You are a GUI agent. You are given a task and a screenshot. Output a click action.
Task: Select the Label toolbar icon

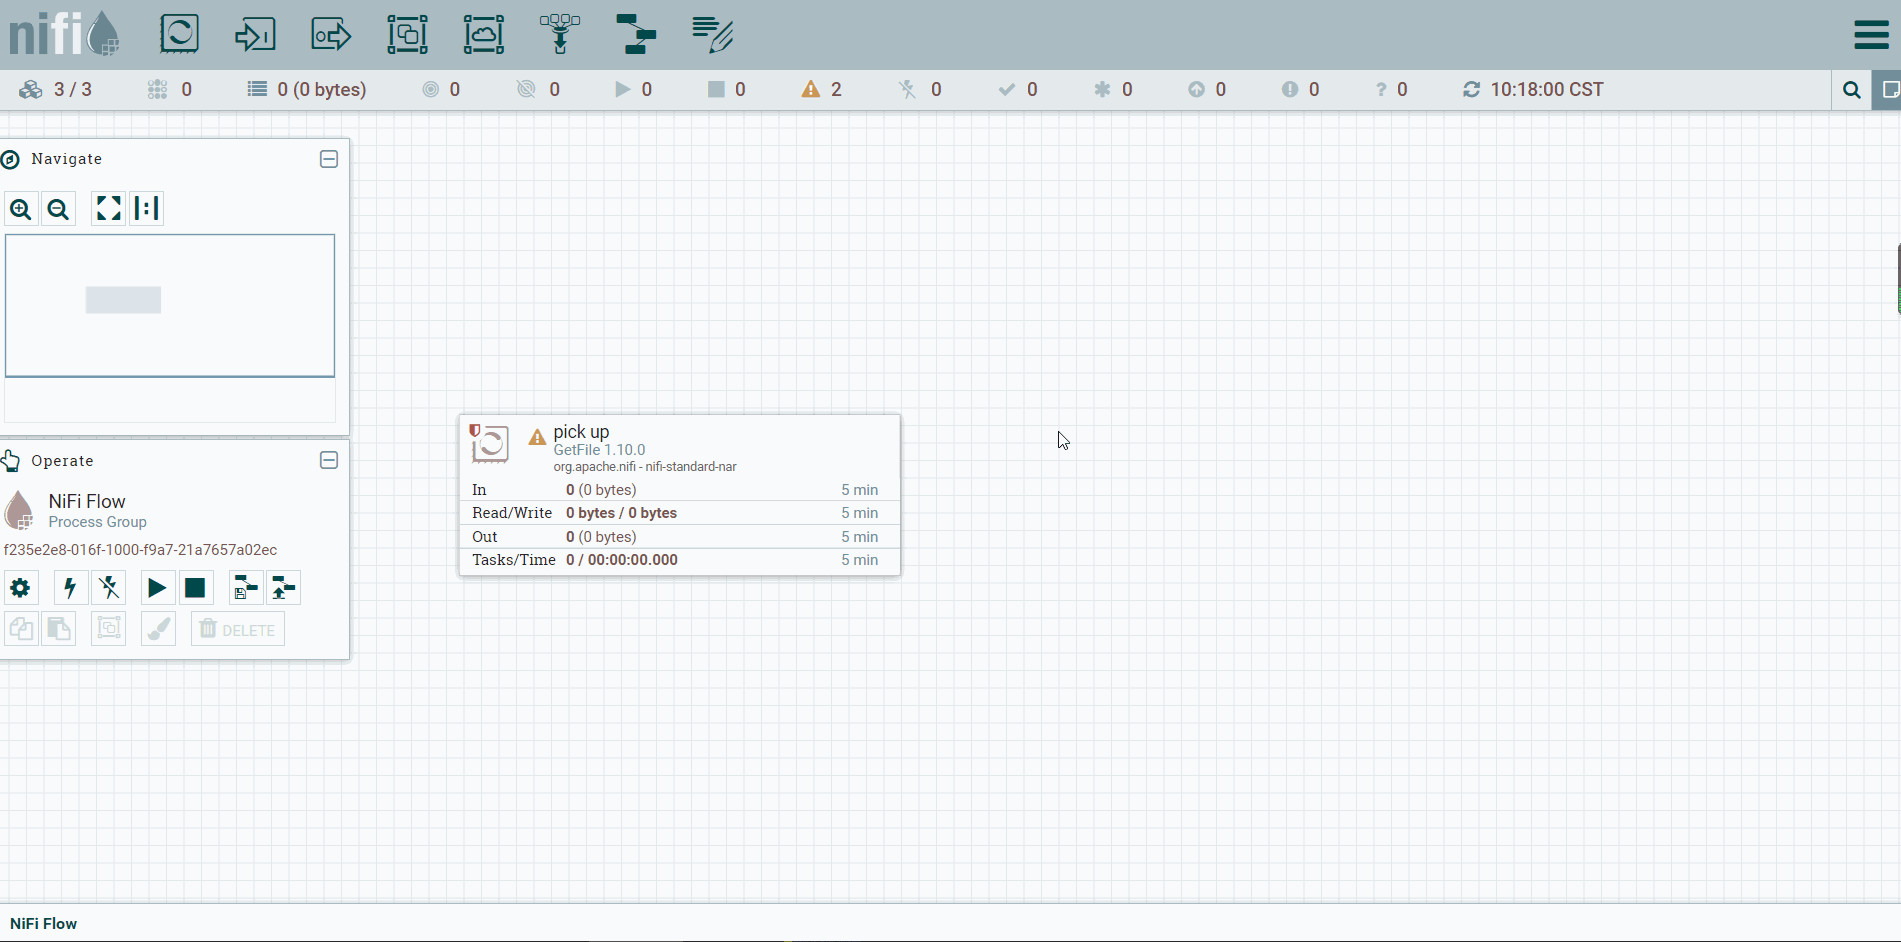712,34
